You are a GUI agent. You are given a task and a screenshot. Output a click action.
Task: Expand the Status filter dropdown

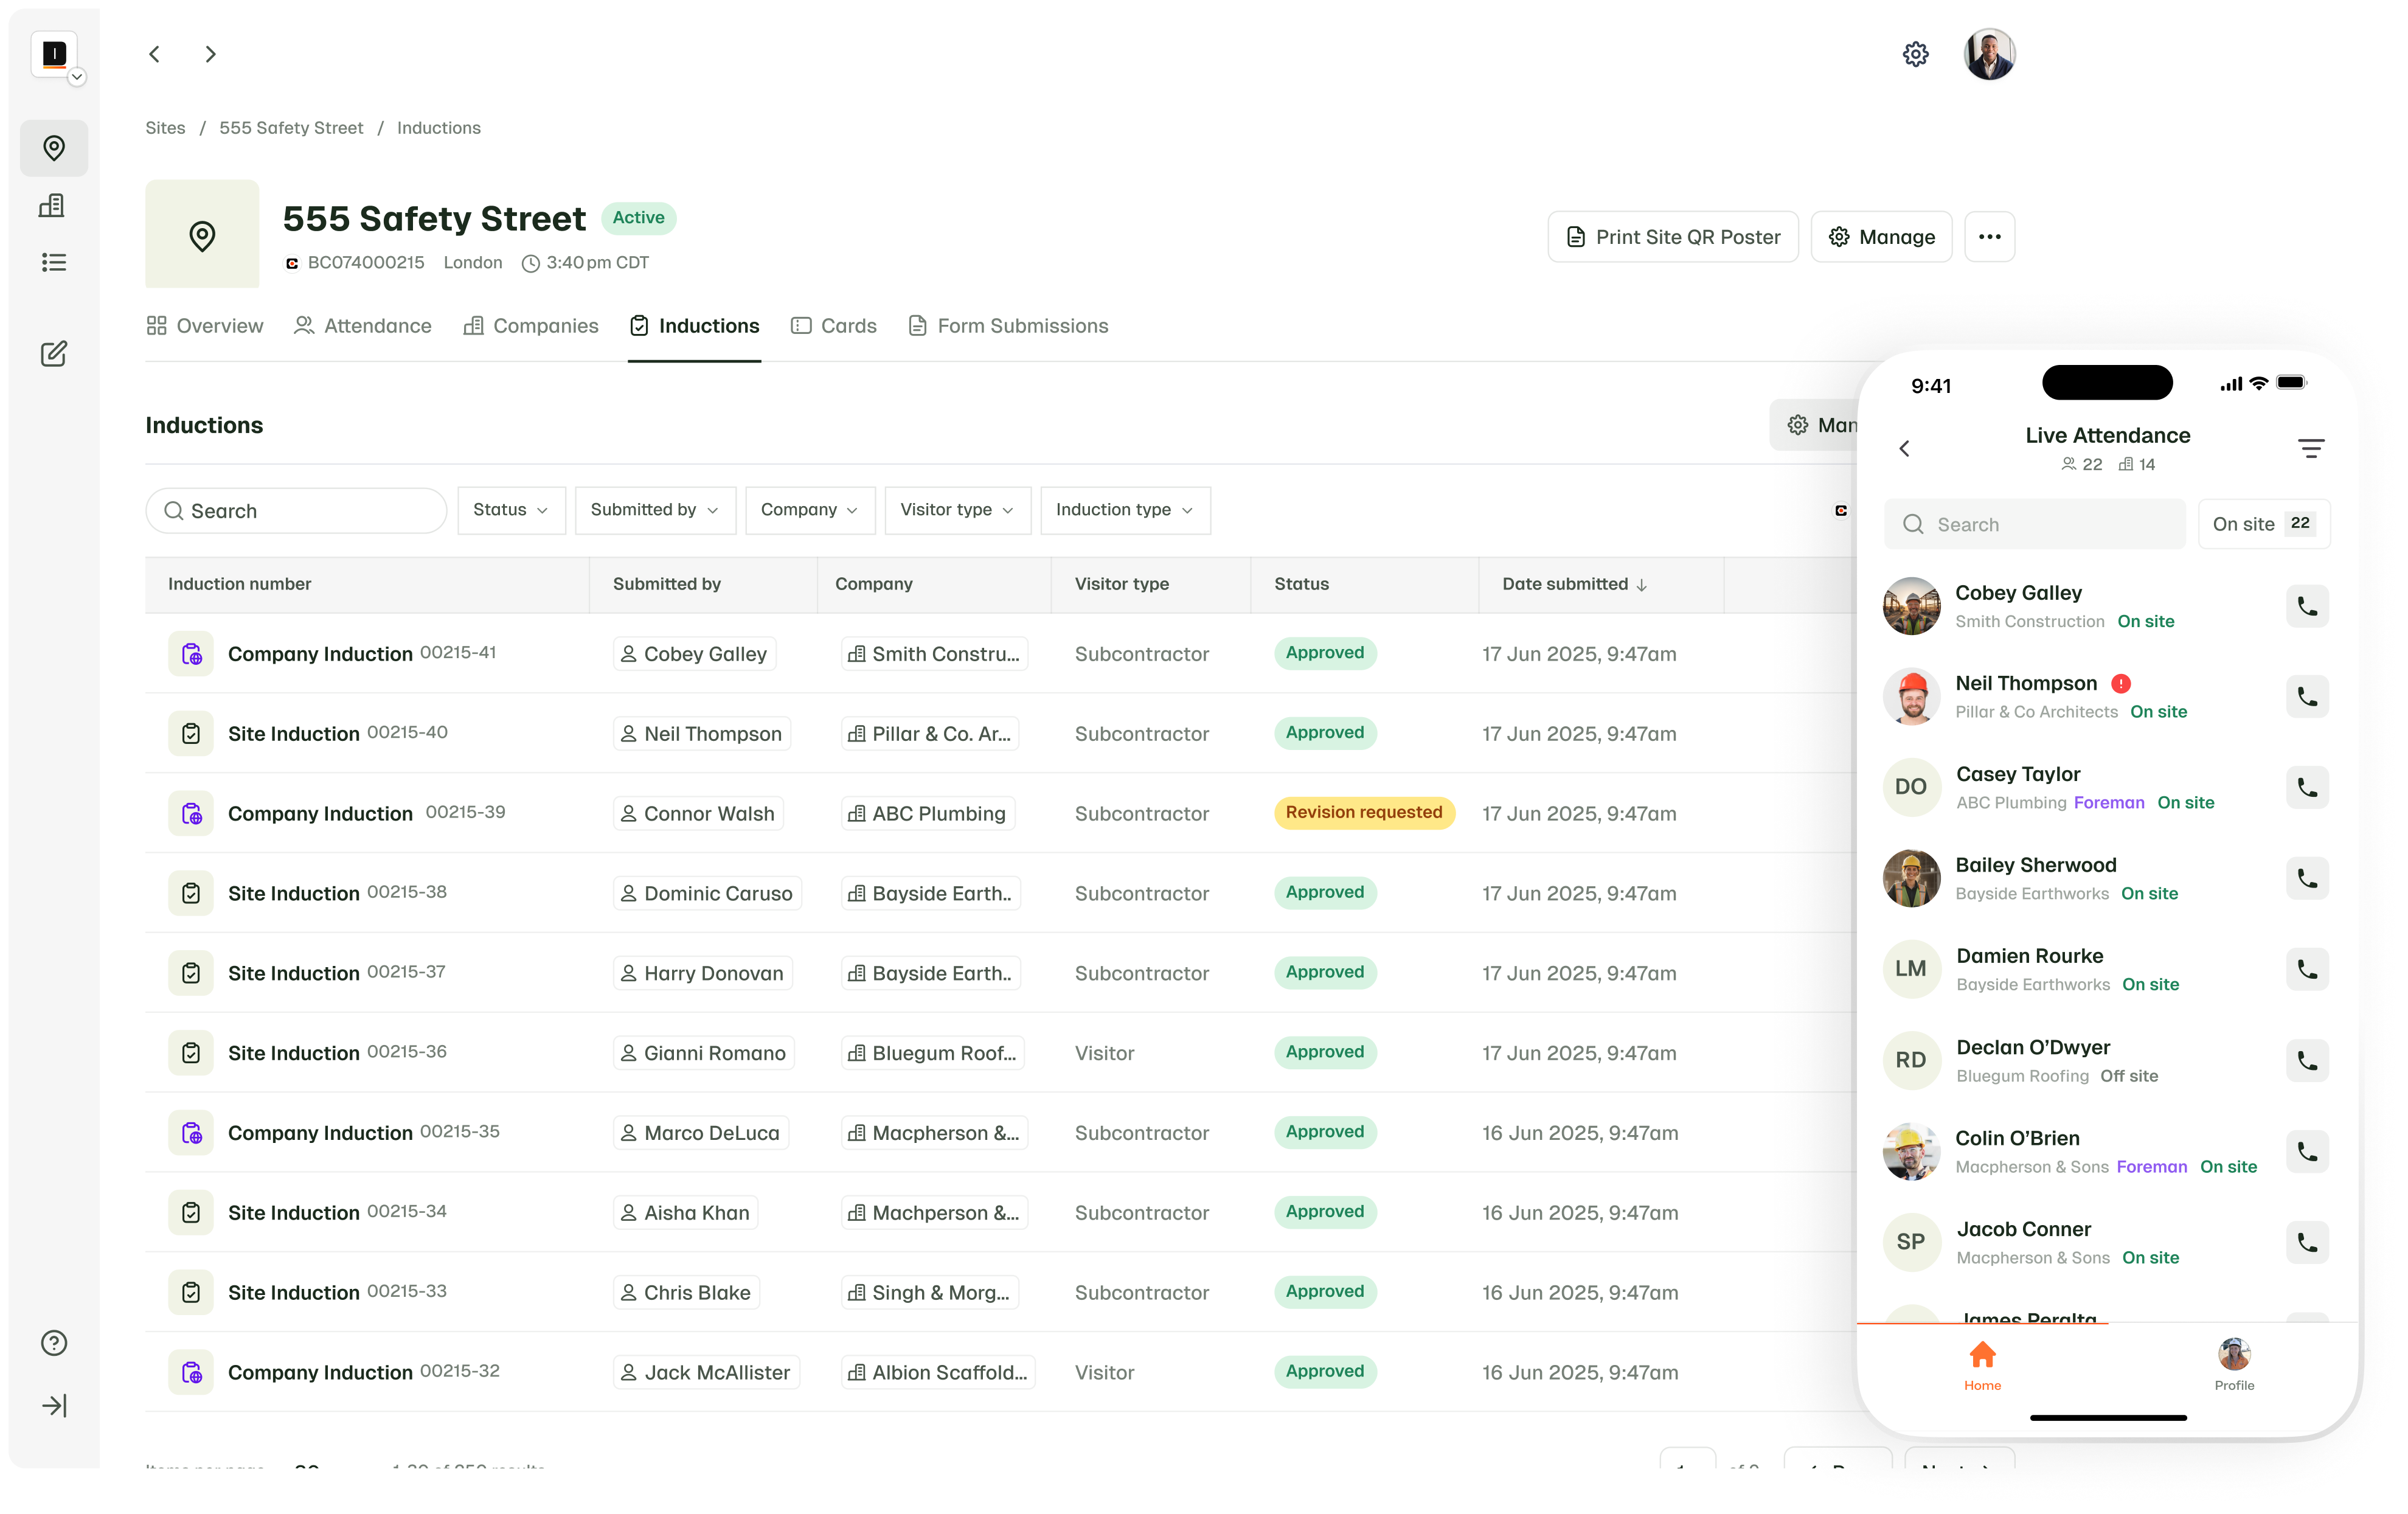click(x=511, y=510)
